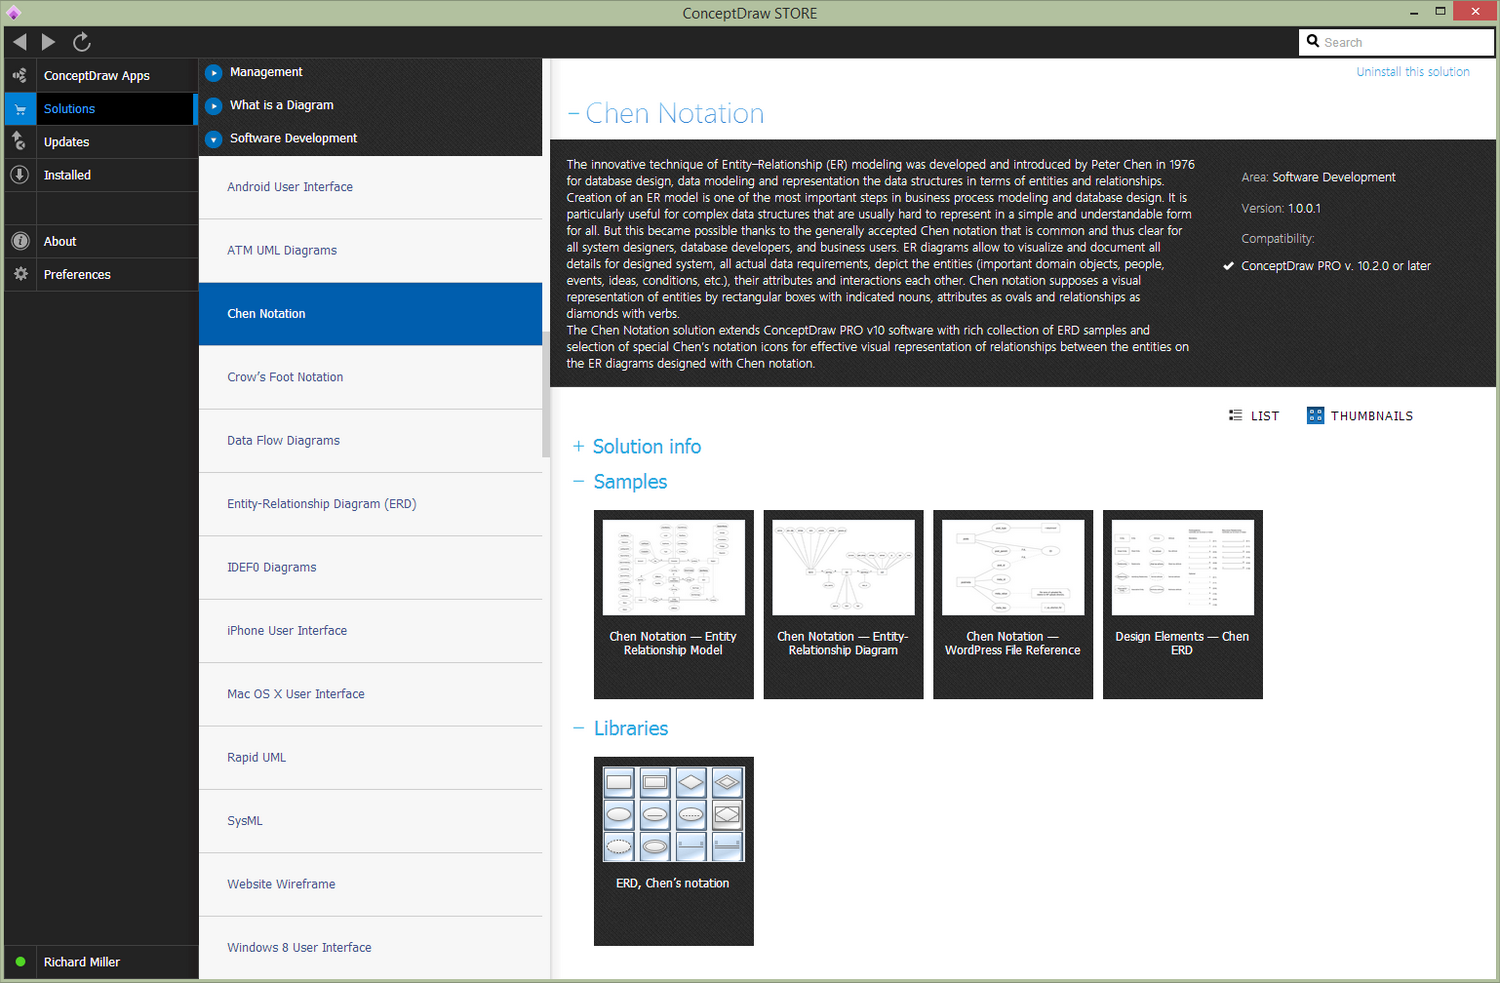Open Chen Notation Entity Relationship Model sample
This screenshot has width=1500, height=983.
(674, 604)
